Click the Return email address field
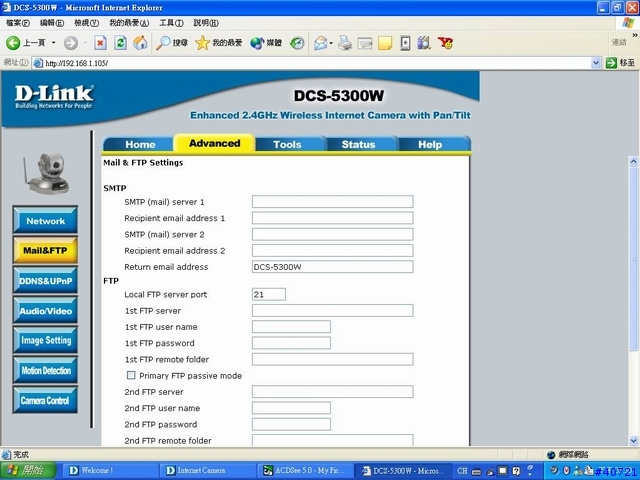The height and width of the screenshot is (480, 640). (332, 267)
